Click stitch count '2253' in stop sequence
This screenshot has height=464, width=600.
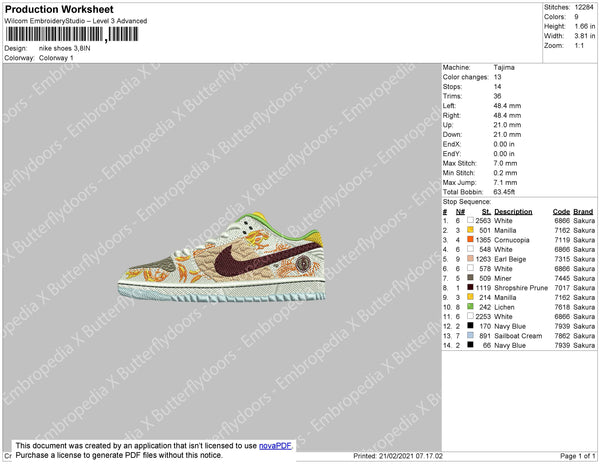click(483, 316)
